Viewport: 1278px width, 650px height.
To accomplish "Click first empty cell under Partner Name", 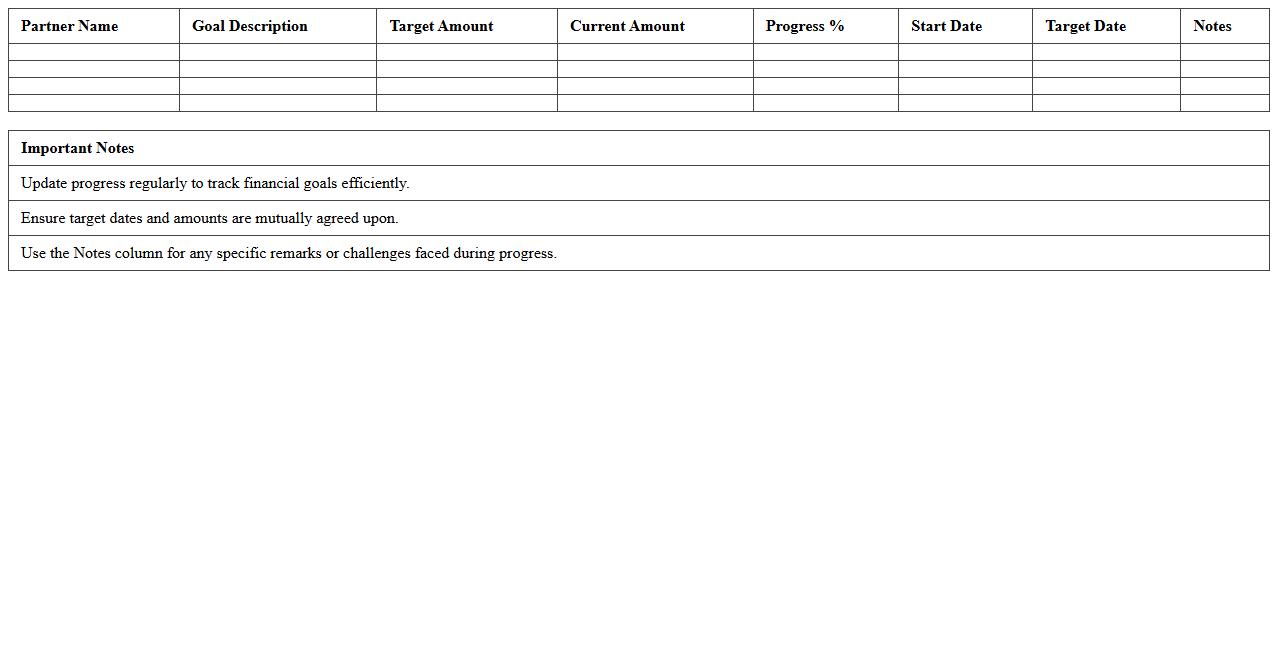I will click(94, 52).
